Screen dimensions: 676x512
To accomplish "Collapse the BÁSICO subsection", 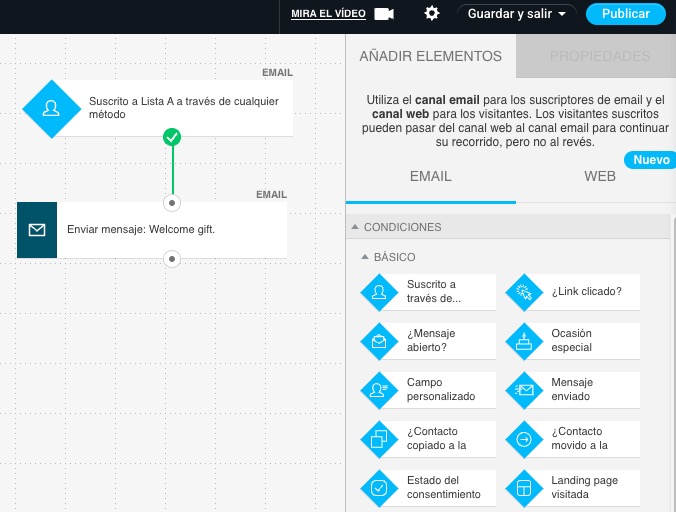I will [365, 257].
